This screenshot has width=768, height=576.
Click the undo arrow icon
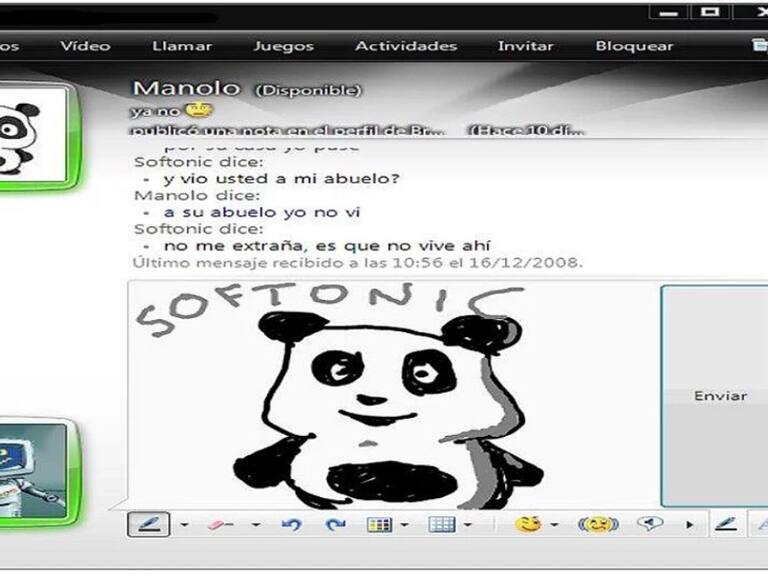click(x=292, y=524)
